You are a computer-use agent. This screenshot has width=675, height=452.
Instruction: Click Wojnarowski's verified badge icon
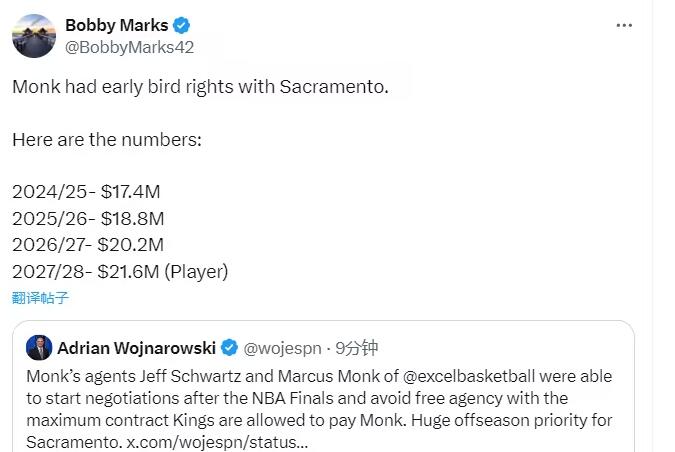(x=230, y=348)
